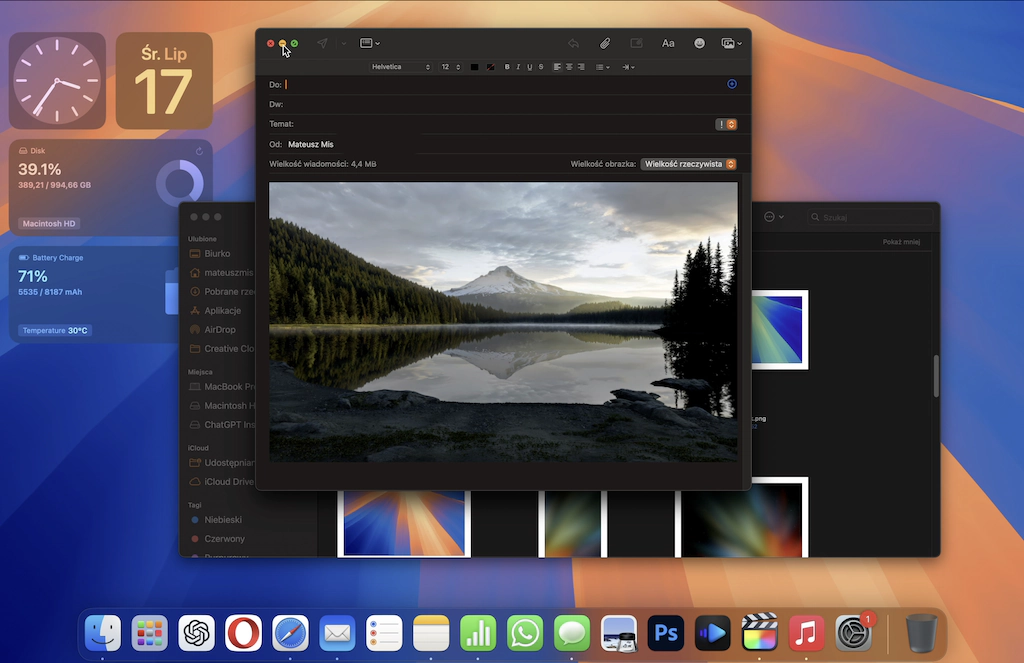The image size is (1024, 663).
Task: Open Creative Cloud folder in Finder sidebar
Action: click(221, 348)
